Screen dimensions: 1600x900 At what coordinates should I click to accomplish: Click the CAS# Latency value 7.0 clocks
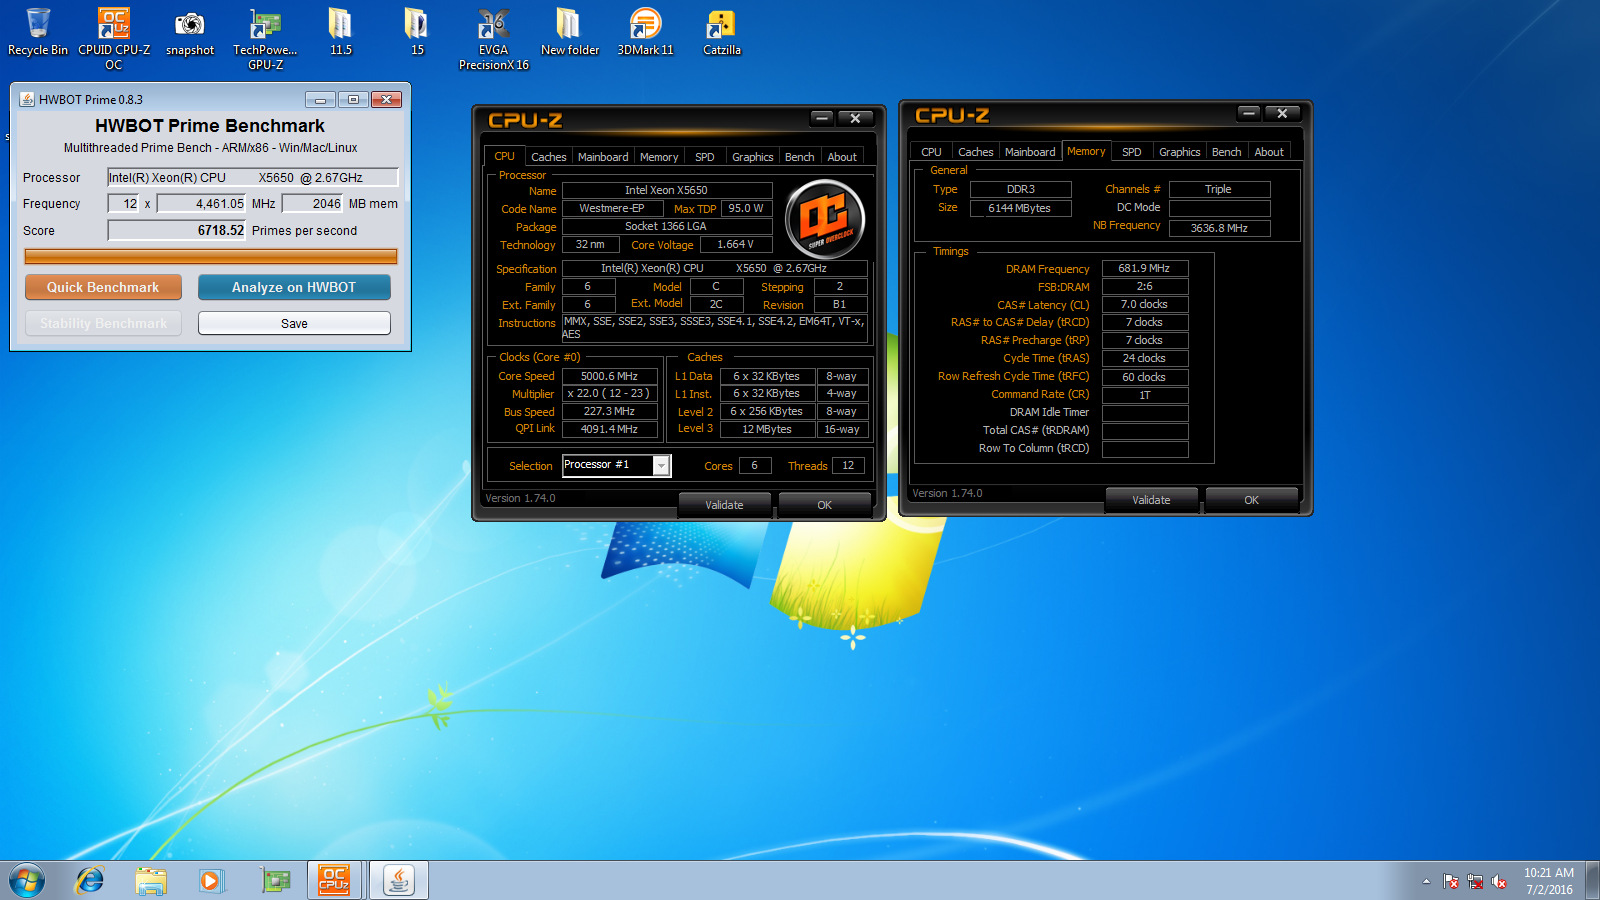[1145, 304]
